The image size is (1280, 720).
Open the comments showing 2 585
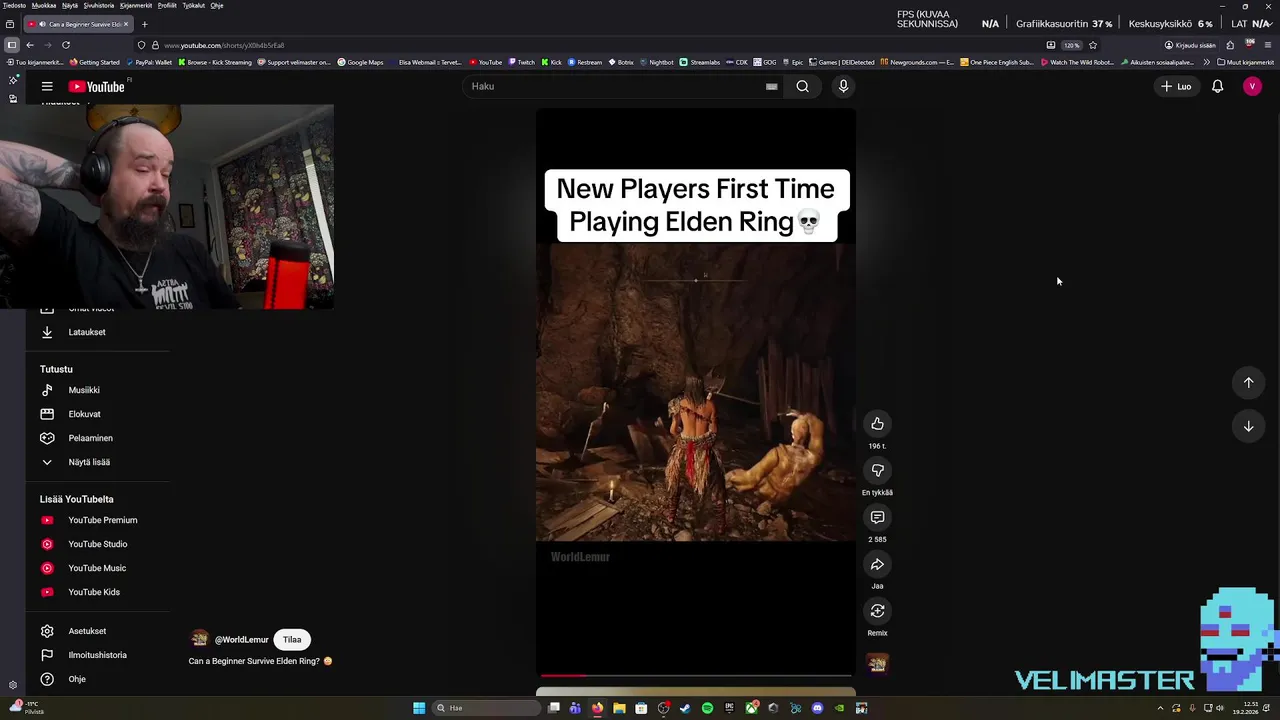(877, 517)
